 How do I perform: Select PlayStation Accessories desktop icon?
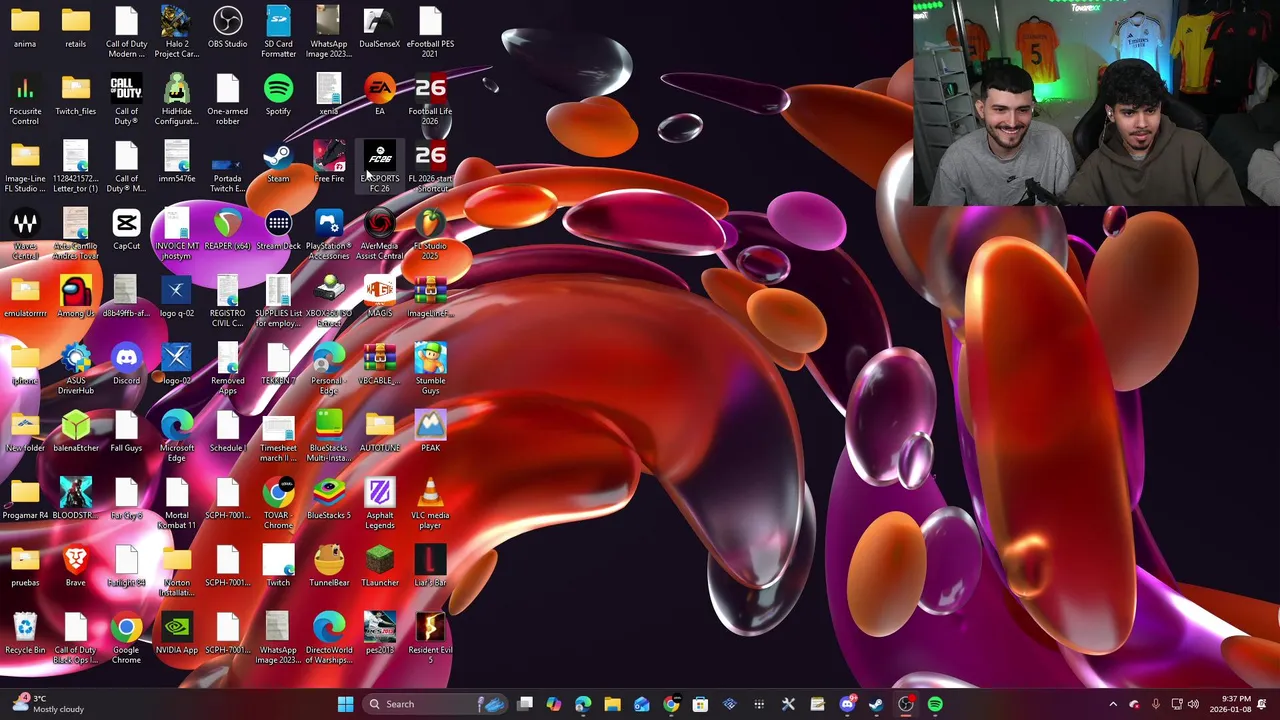pyautogui.click(x=329, y=234)
